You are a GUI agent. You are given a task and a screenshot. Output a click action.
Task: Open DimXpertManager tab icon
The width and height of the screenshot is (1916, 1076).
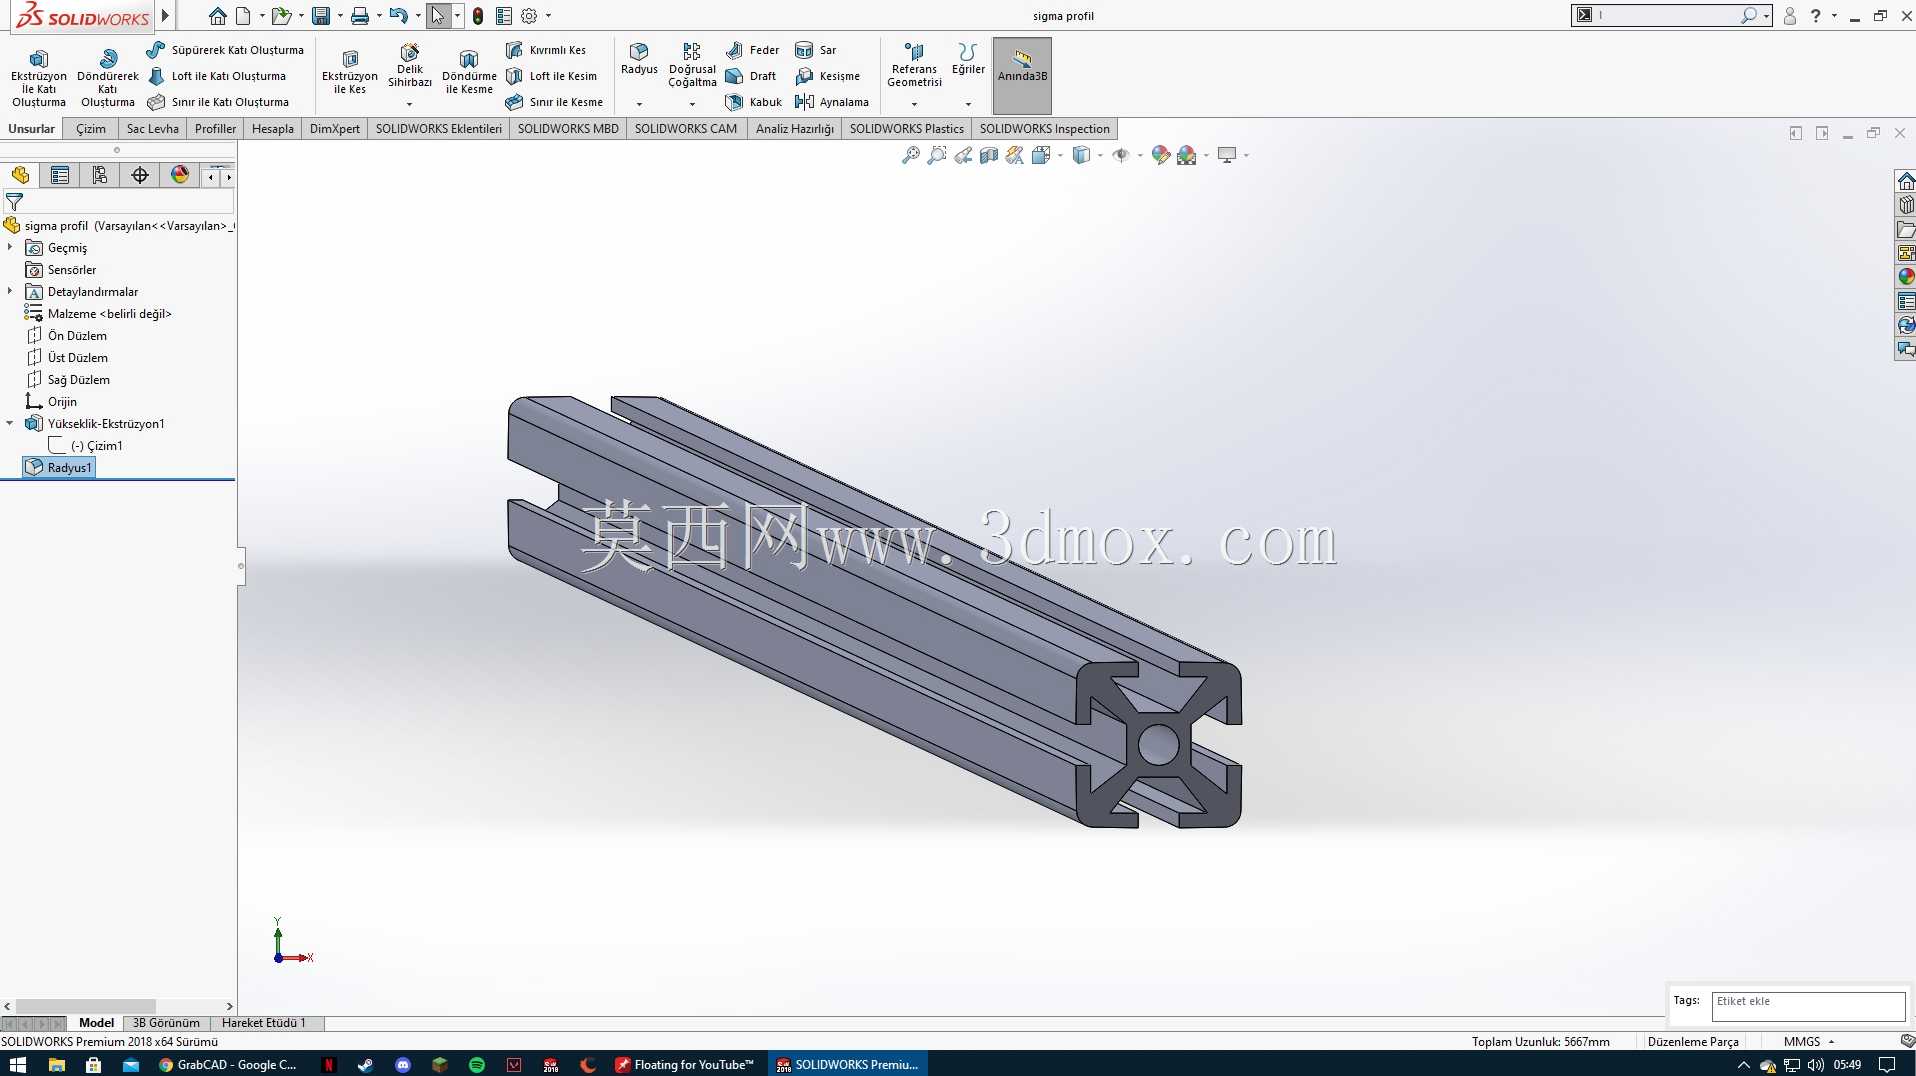[x=140, y=176]
